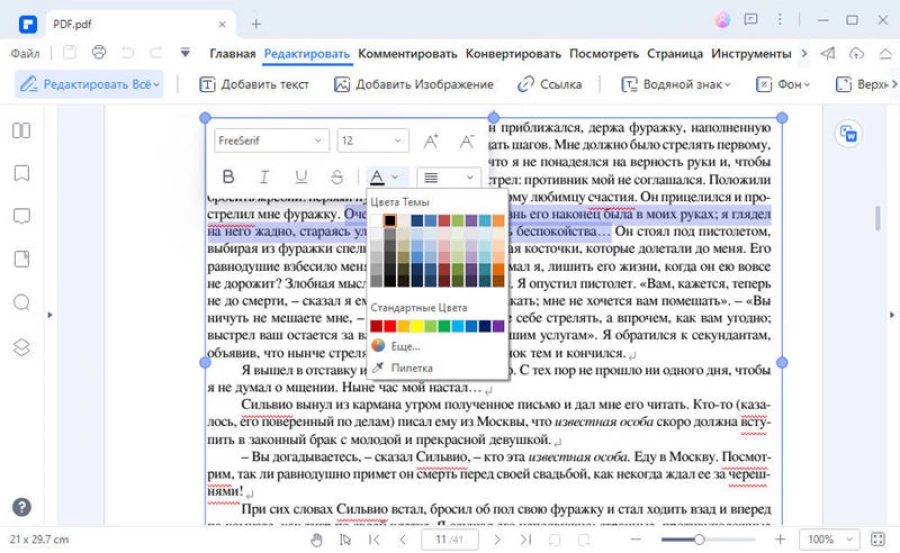Open the search panel magnifier icon
The height and width of the screenshot is (553, 900).
(21, 303)
